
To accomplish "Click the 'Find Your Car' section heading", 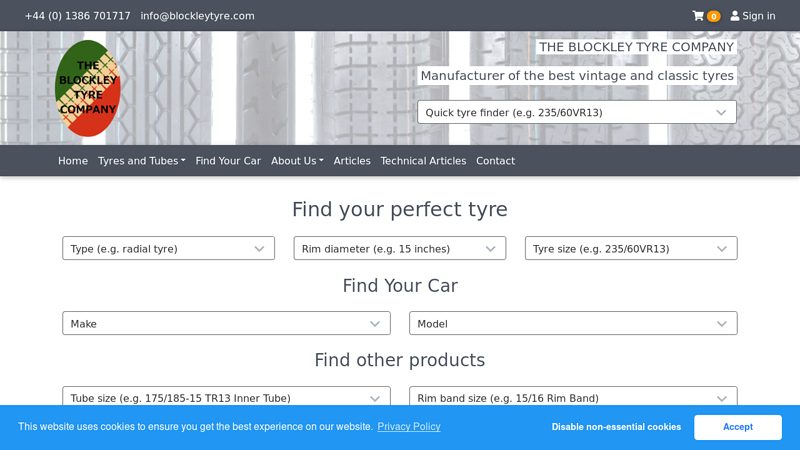I will point(399,286).
